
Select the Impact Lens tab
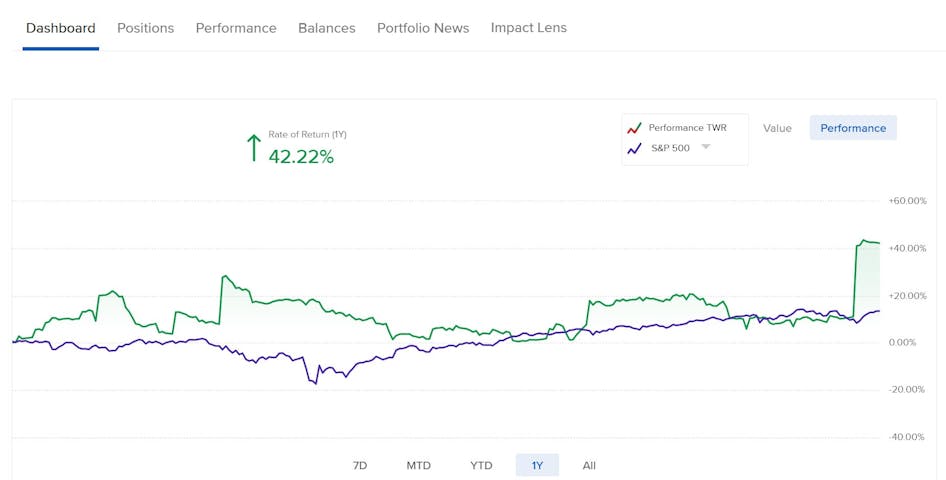(x=528, y=28)
